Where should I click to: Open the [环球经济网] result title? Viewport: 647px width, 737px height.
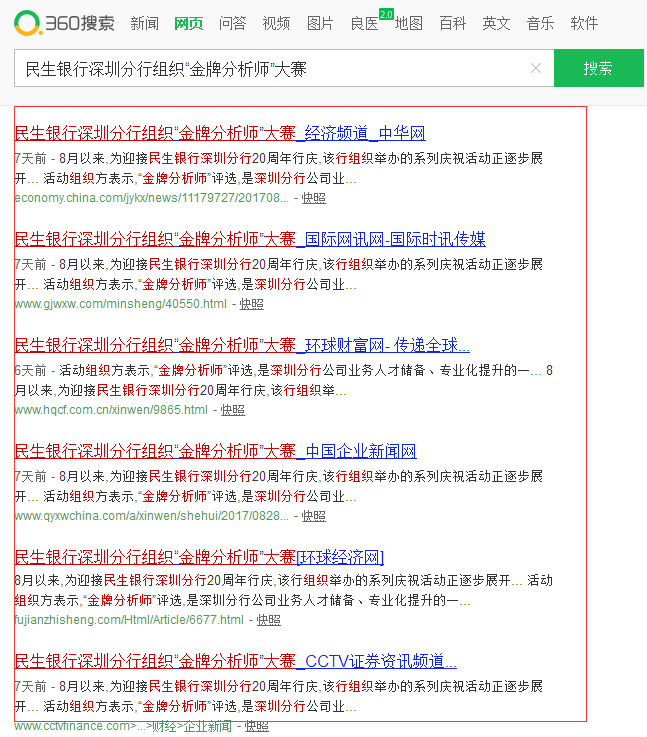click(199, 557)
